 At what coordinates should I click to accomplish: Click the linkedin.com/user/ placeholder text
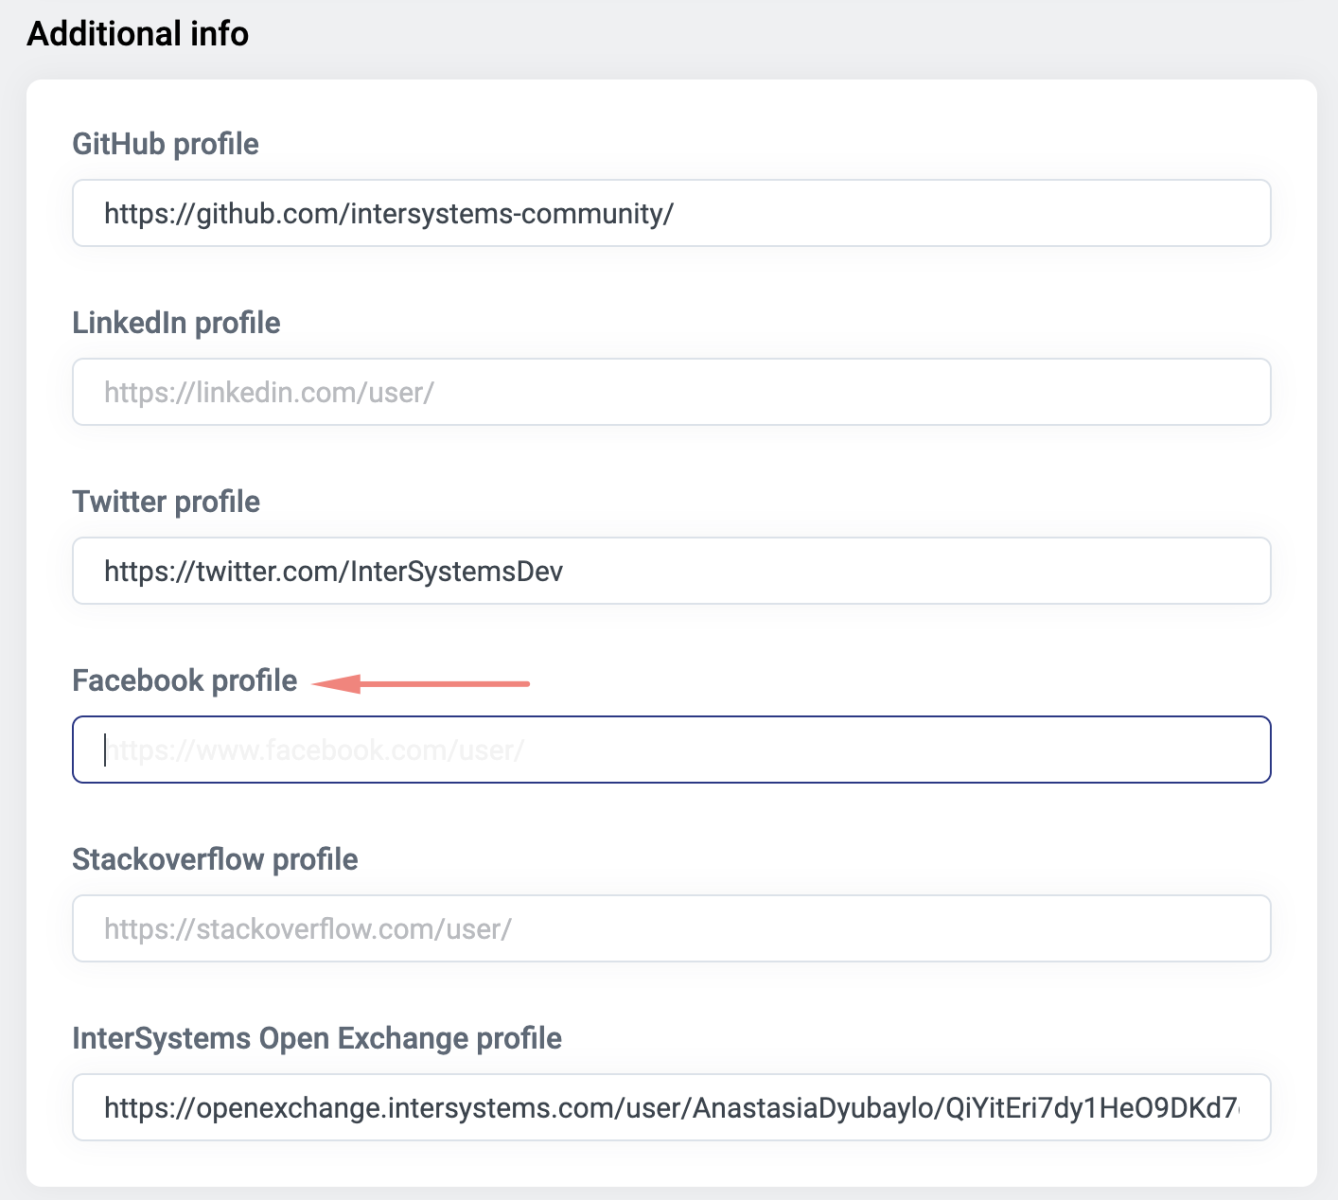pyautogui.click(x=269, y=392)
